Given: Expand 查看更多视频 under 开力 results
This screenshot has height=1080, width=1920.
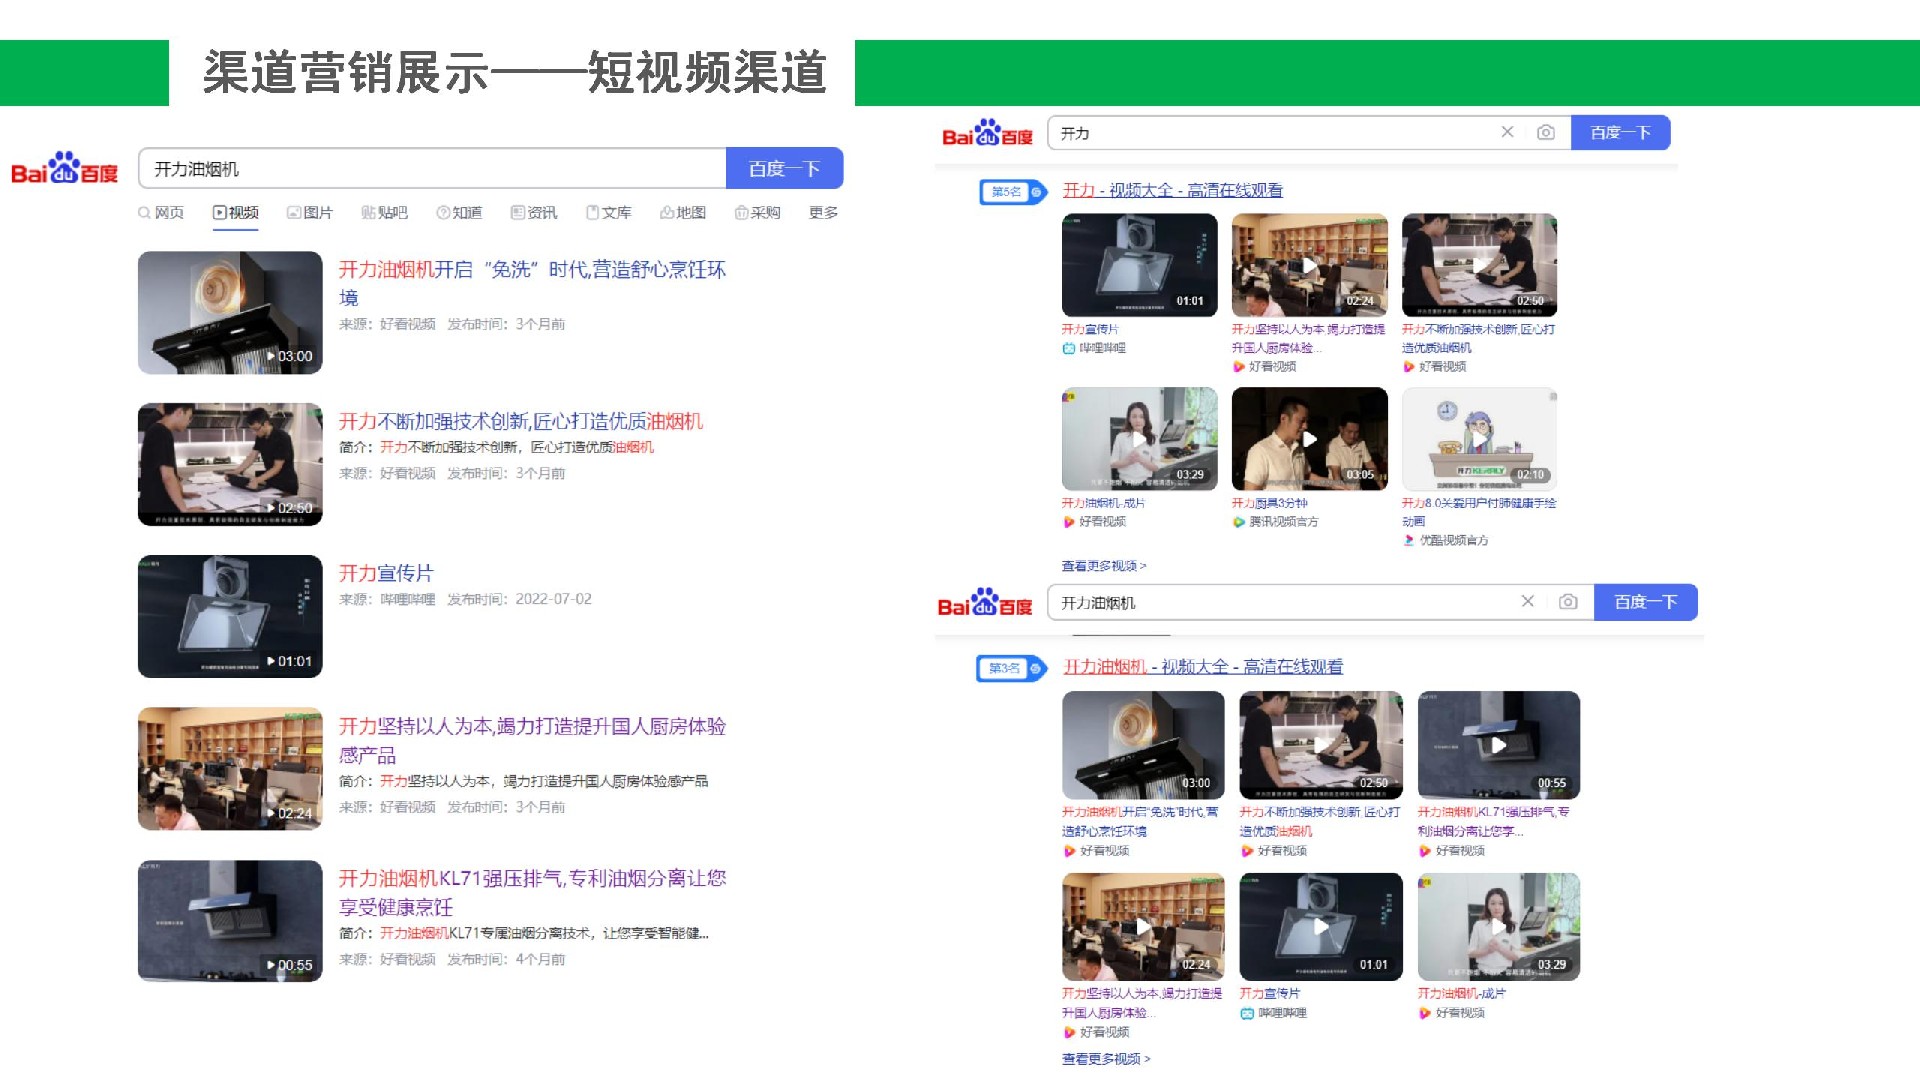Looking at the screenshot, I should tap(1103, 566).
